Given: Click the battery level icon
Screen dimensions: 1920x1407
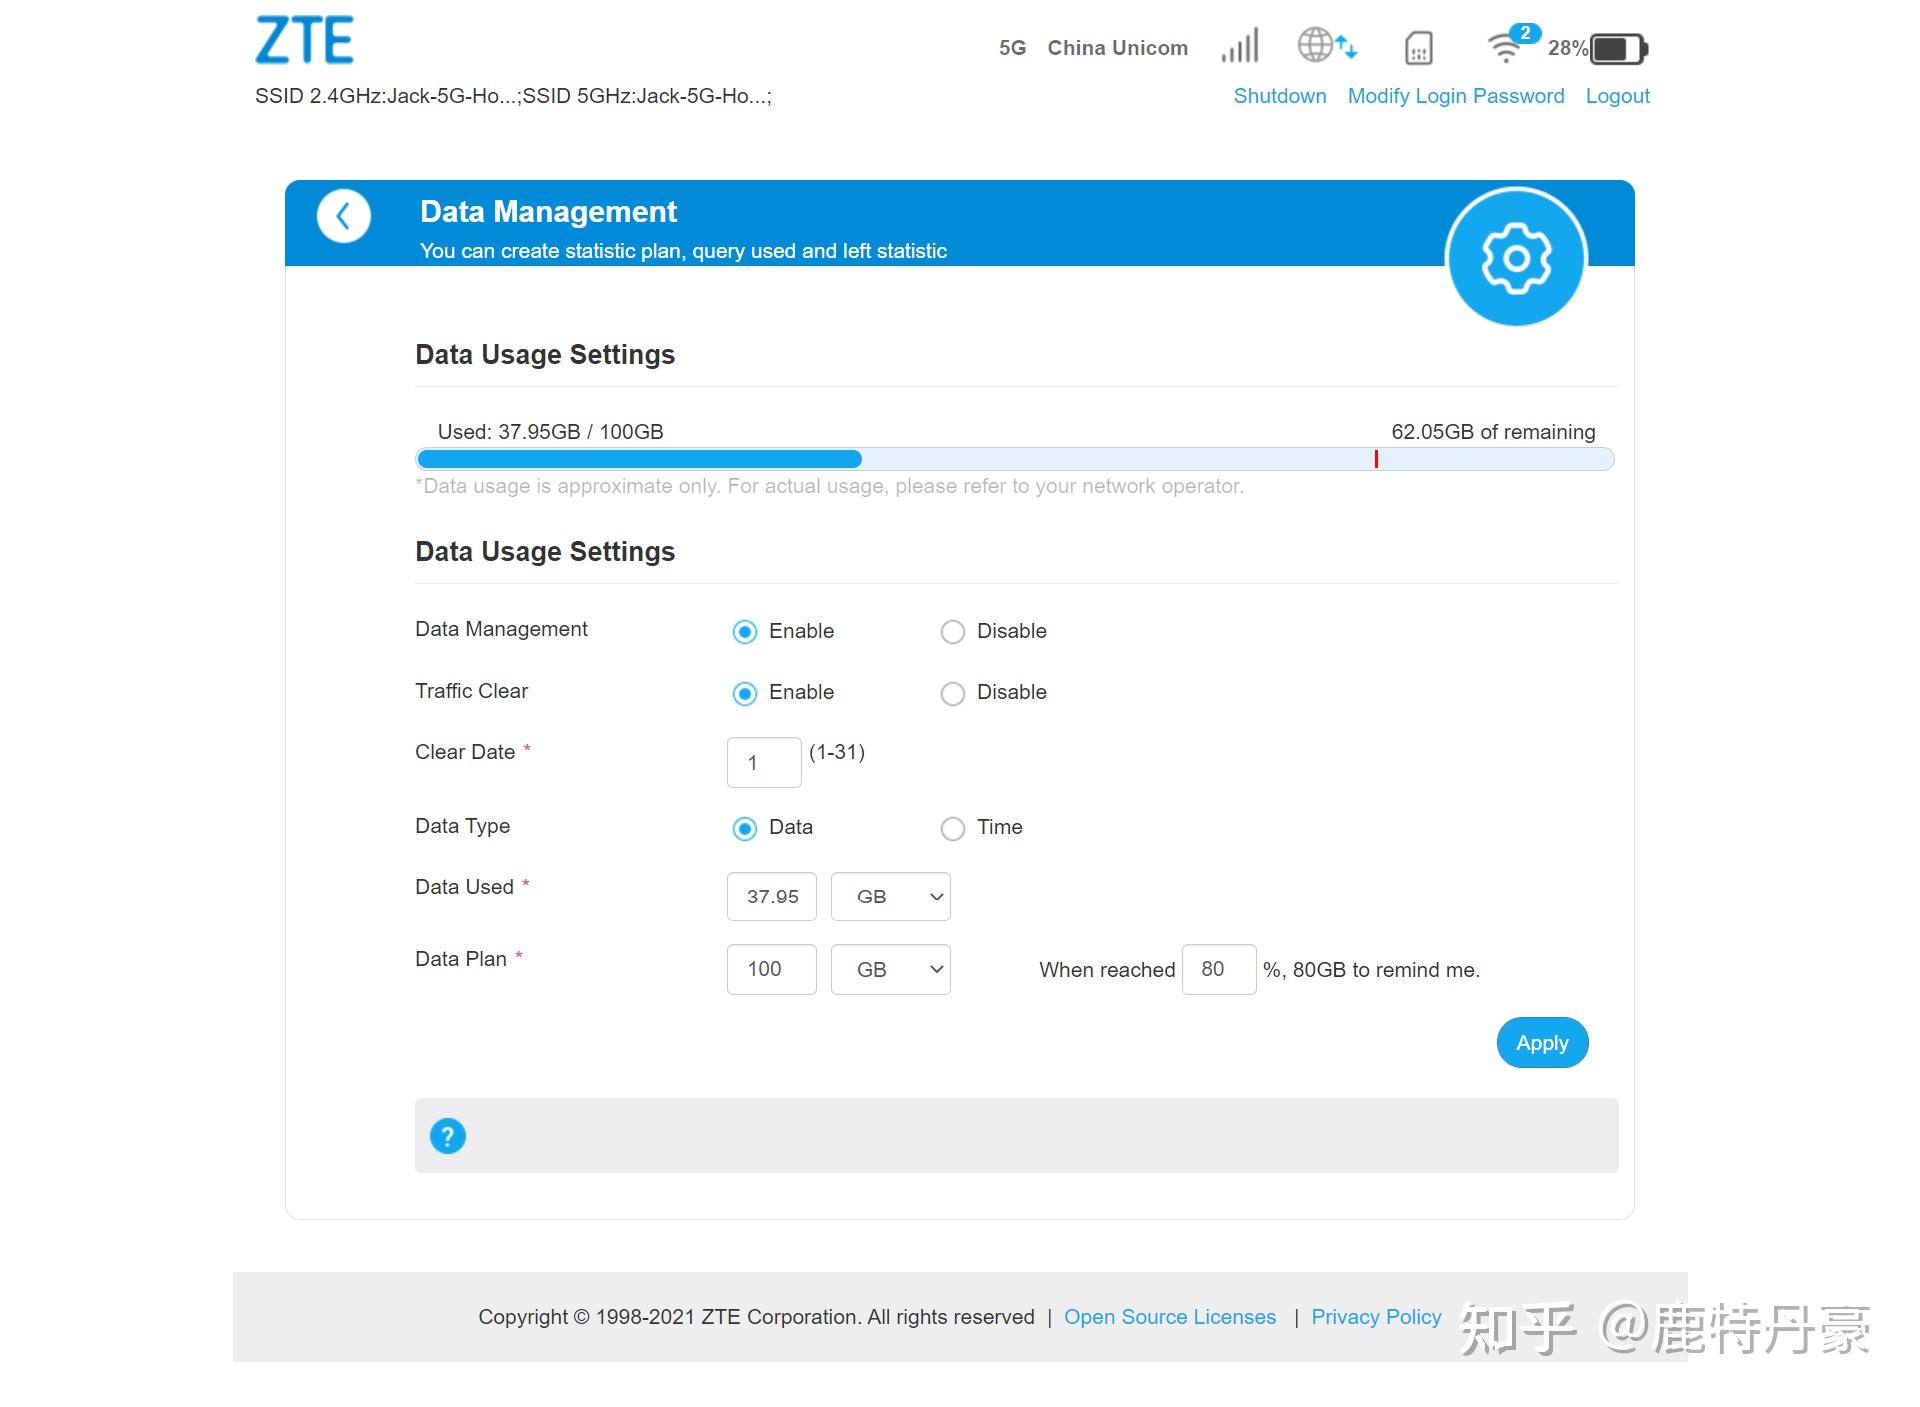Looking at the screenshot, I should coord(1618,48).
